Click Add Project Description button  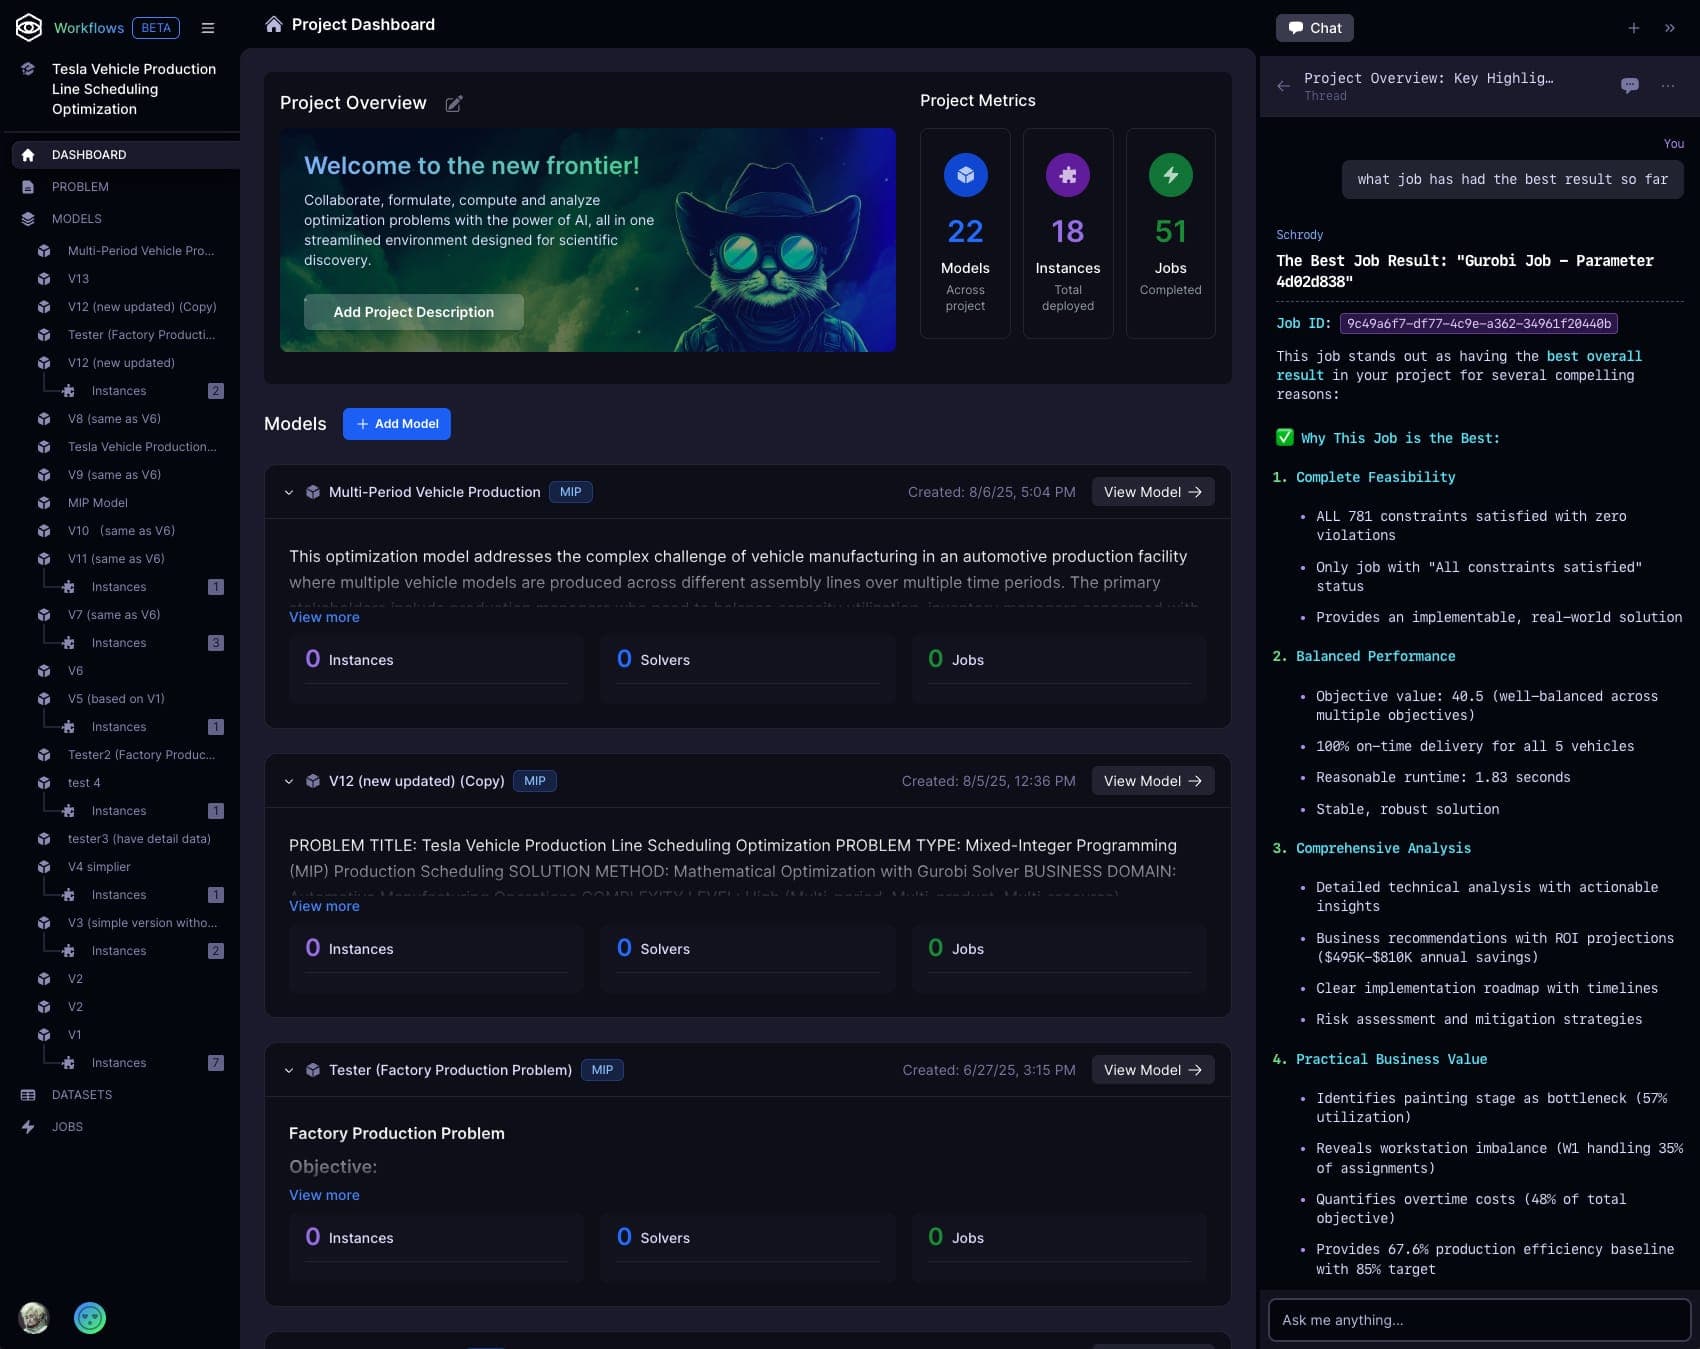[x=413, y=312]
